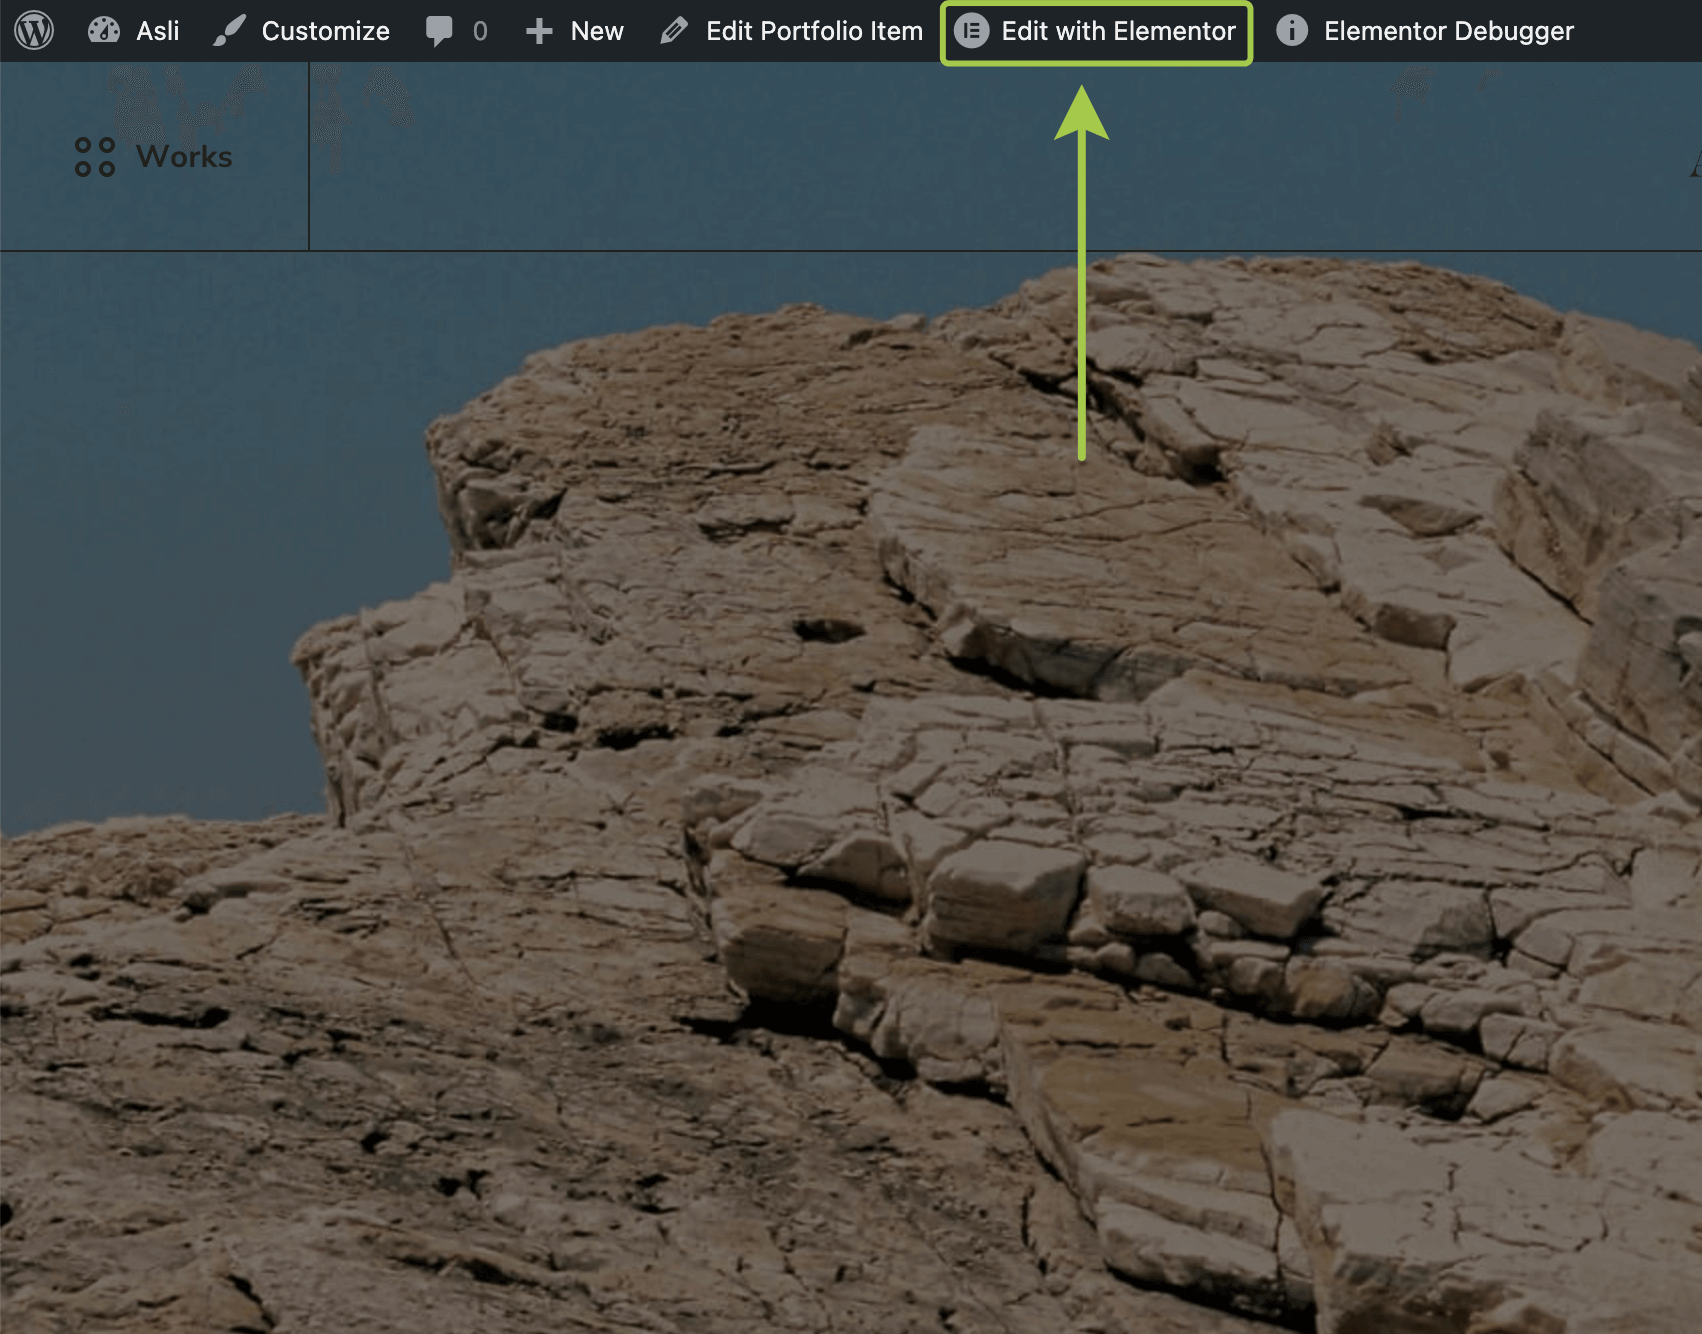
Task: Click the four-circle grid icon beside Works
Action: point(95,157)
